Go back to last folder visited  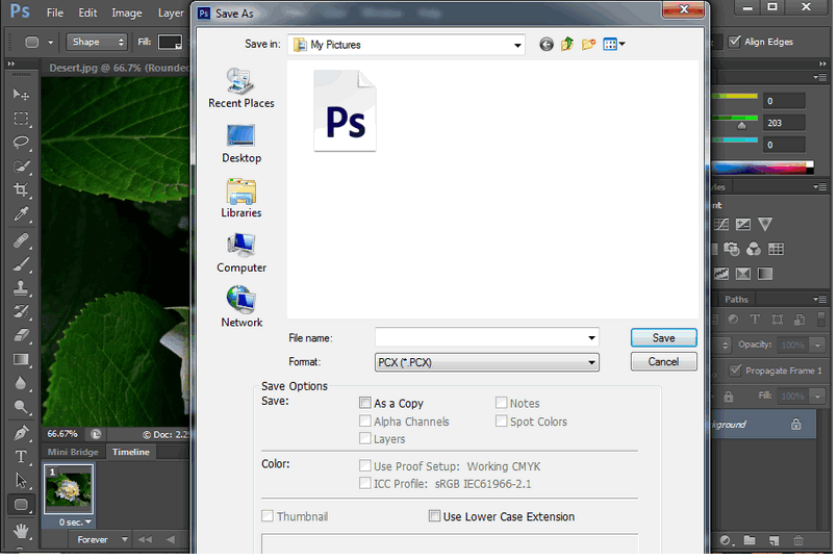coord(546,44)
